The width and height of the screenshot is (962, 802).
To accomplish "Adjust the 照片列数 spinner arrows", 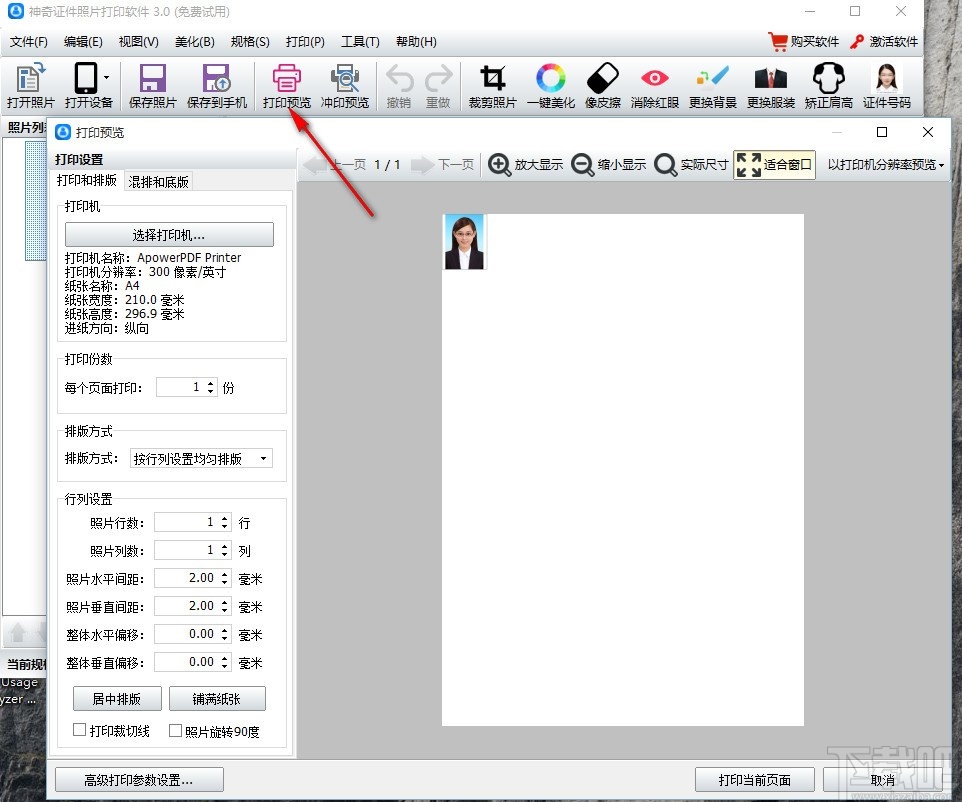I will point(225,550).
